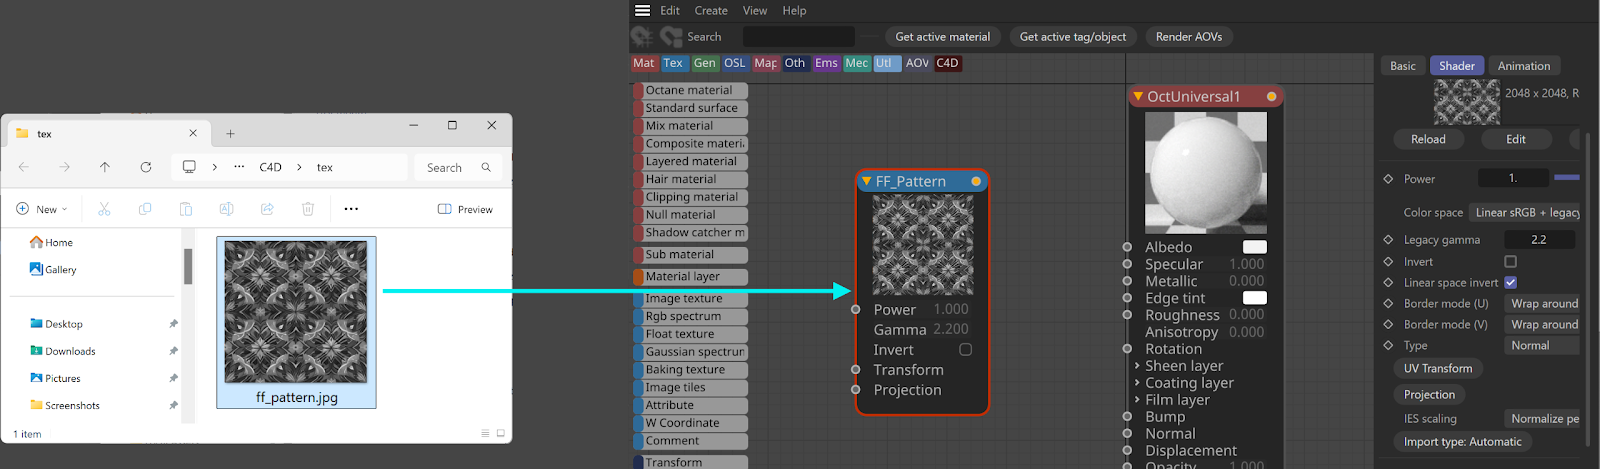Open the Create menu
Viewport: 1600px width, 469px height.
click(x=711, y=11)
